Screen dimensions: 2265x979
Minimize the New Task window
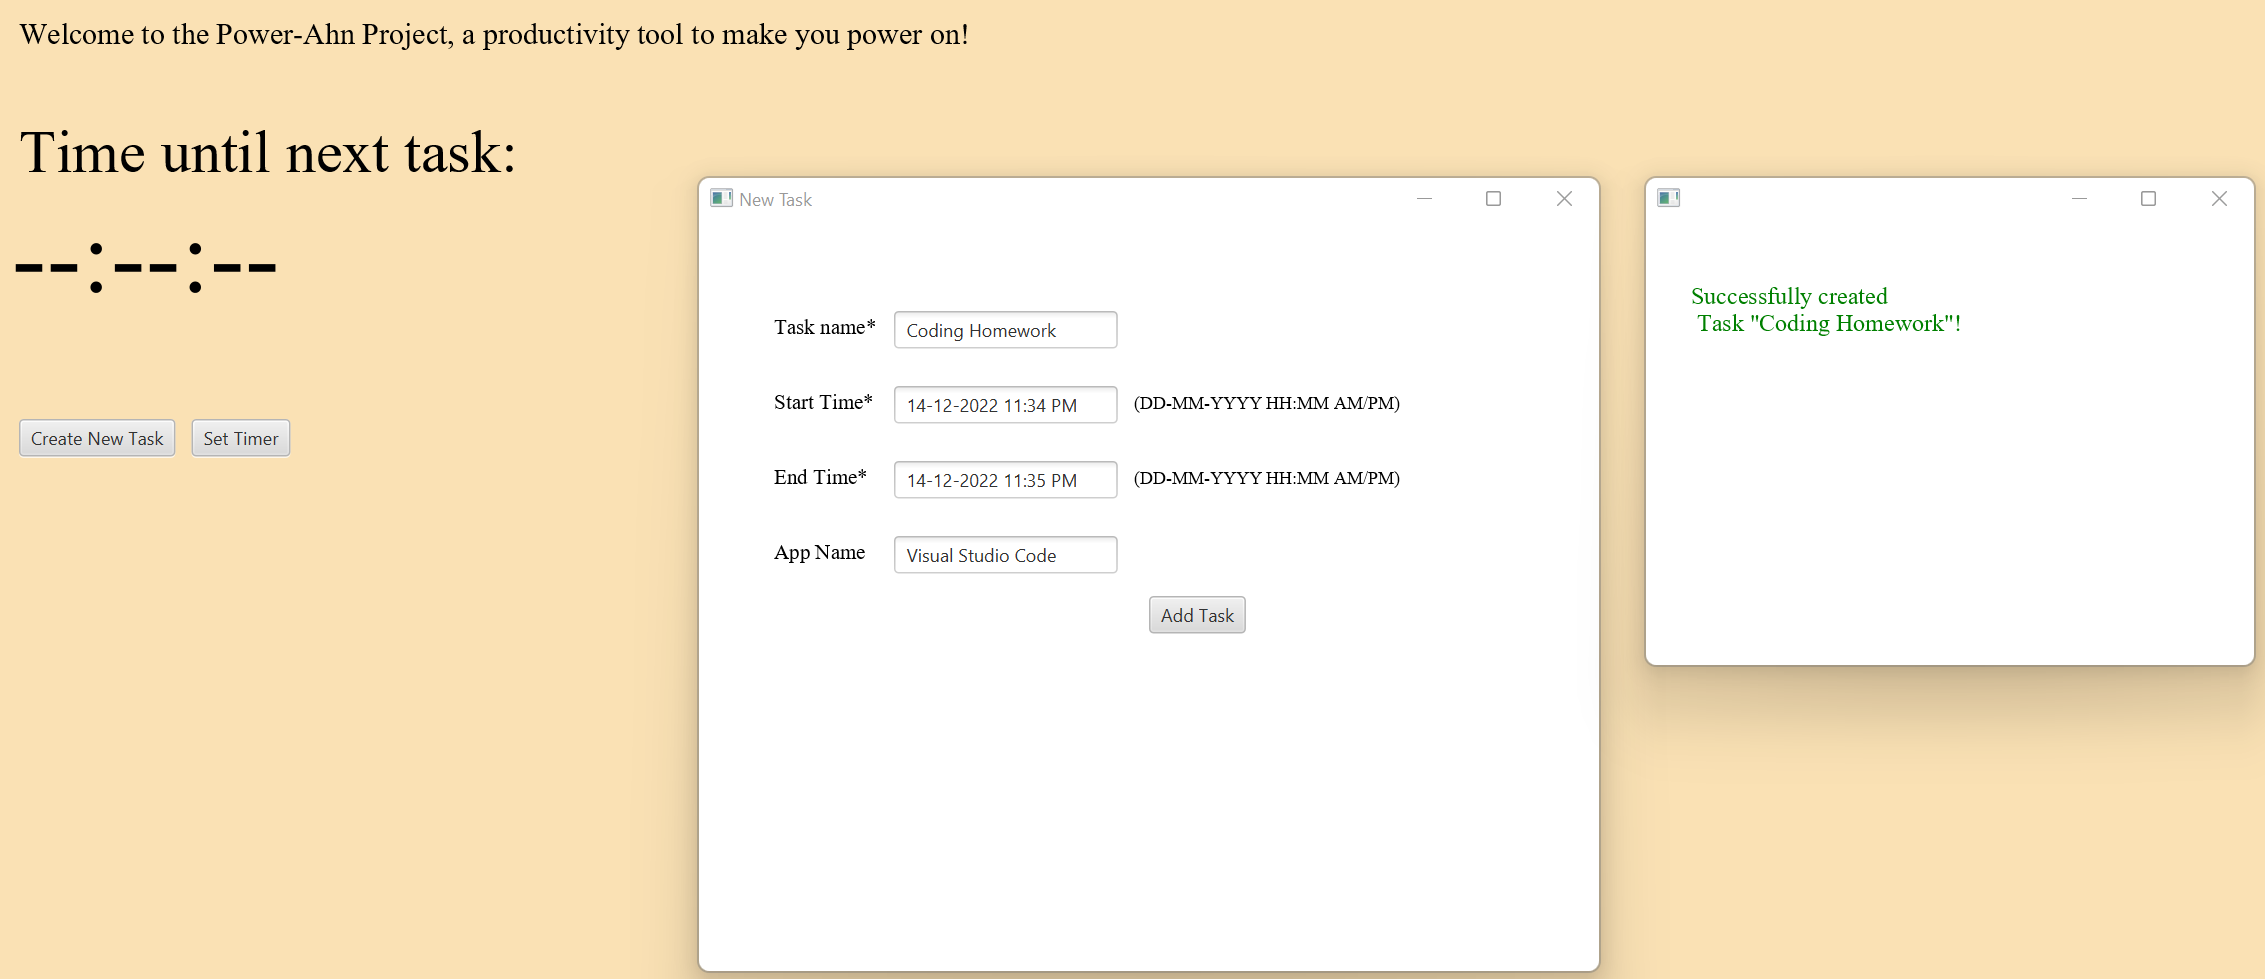[x=1424, y=199]
